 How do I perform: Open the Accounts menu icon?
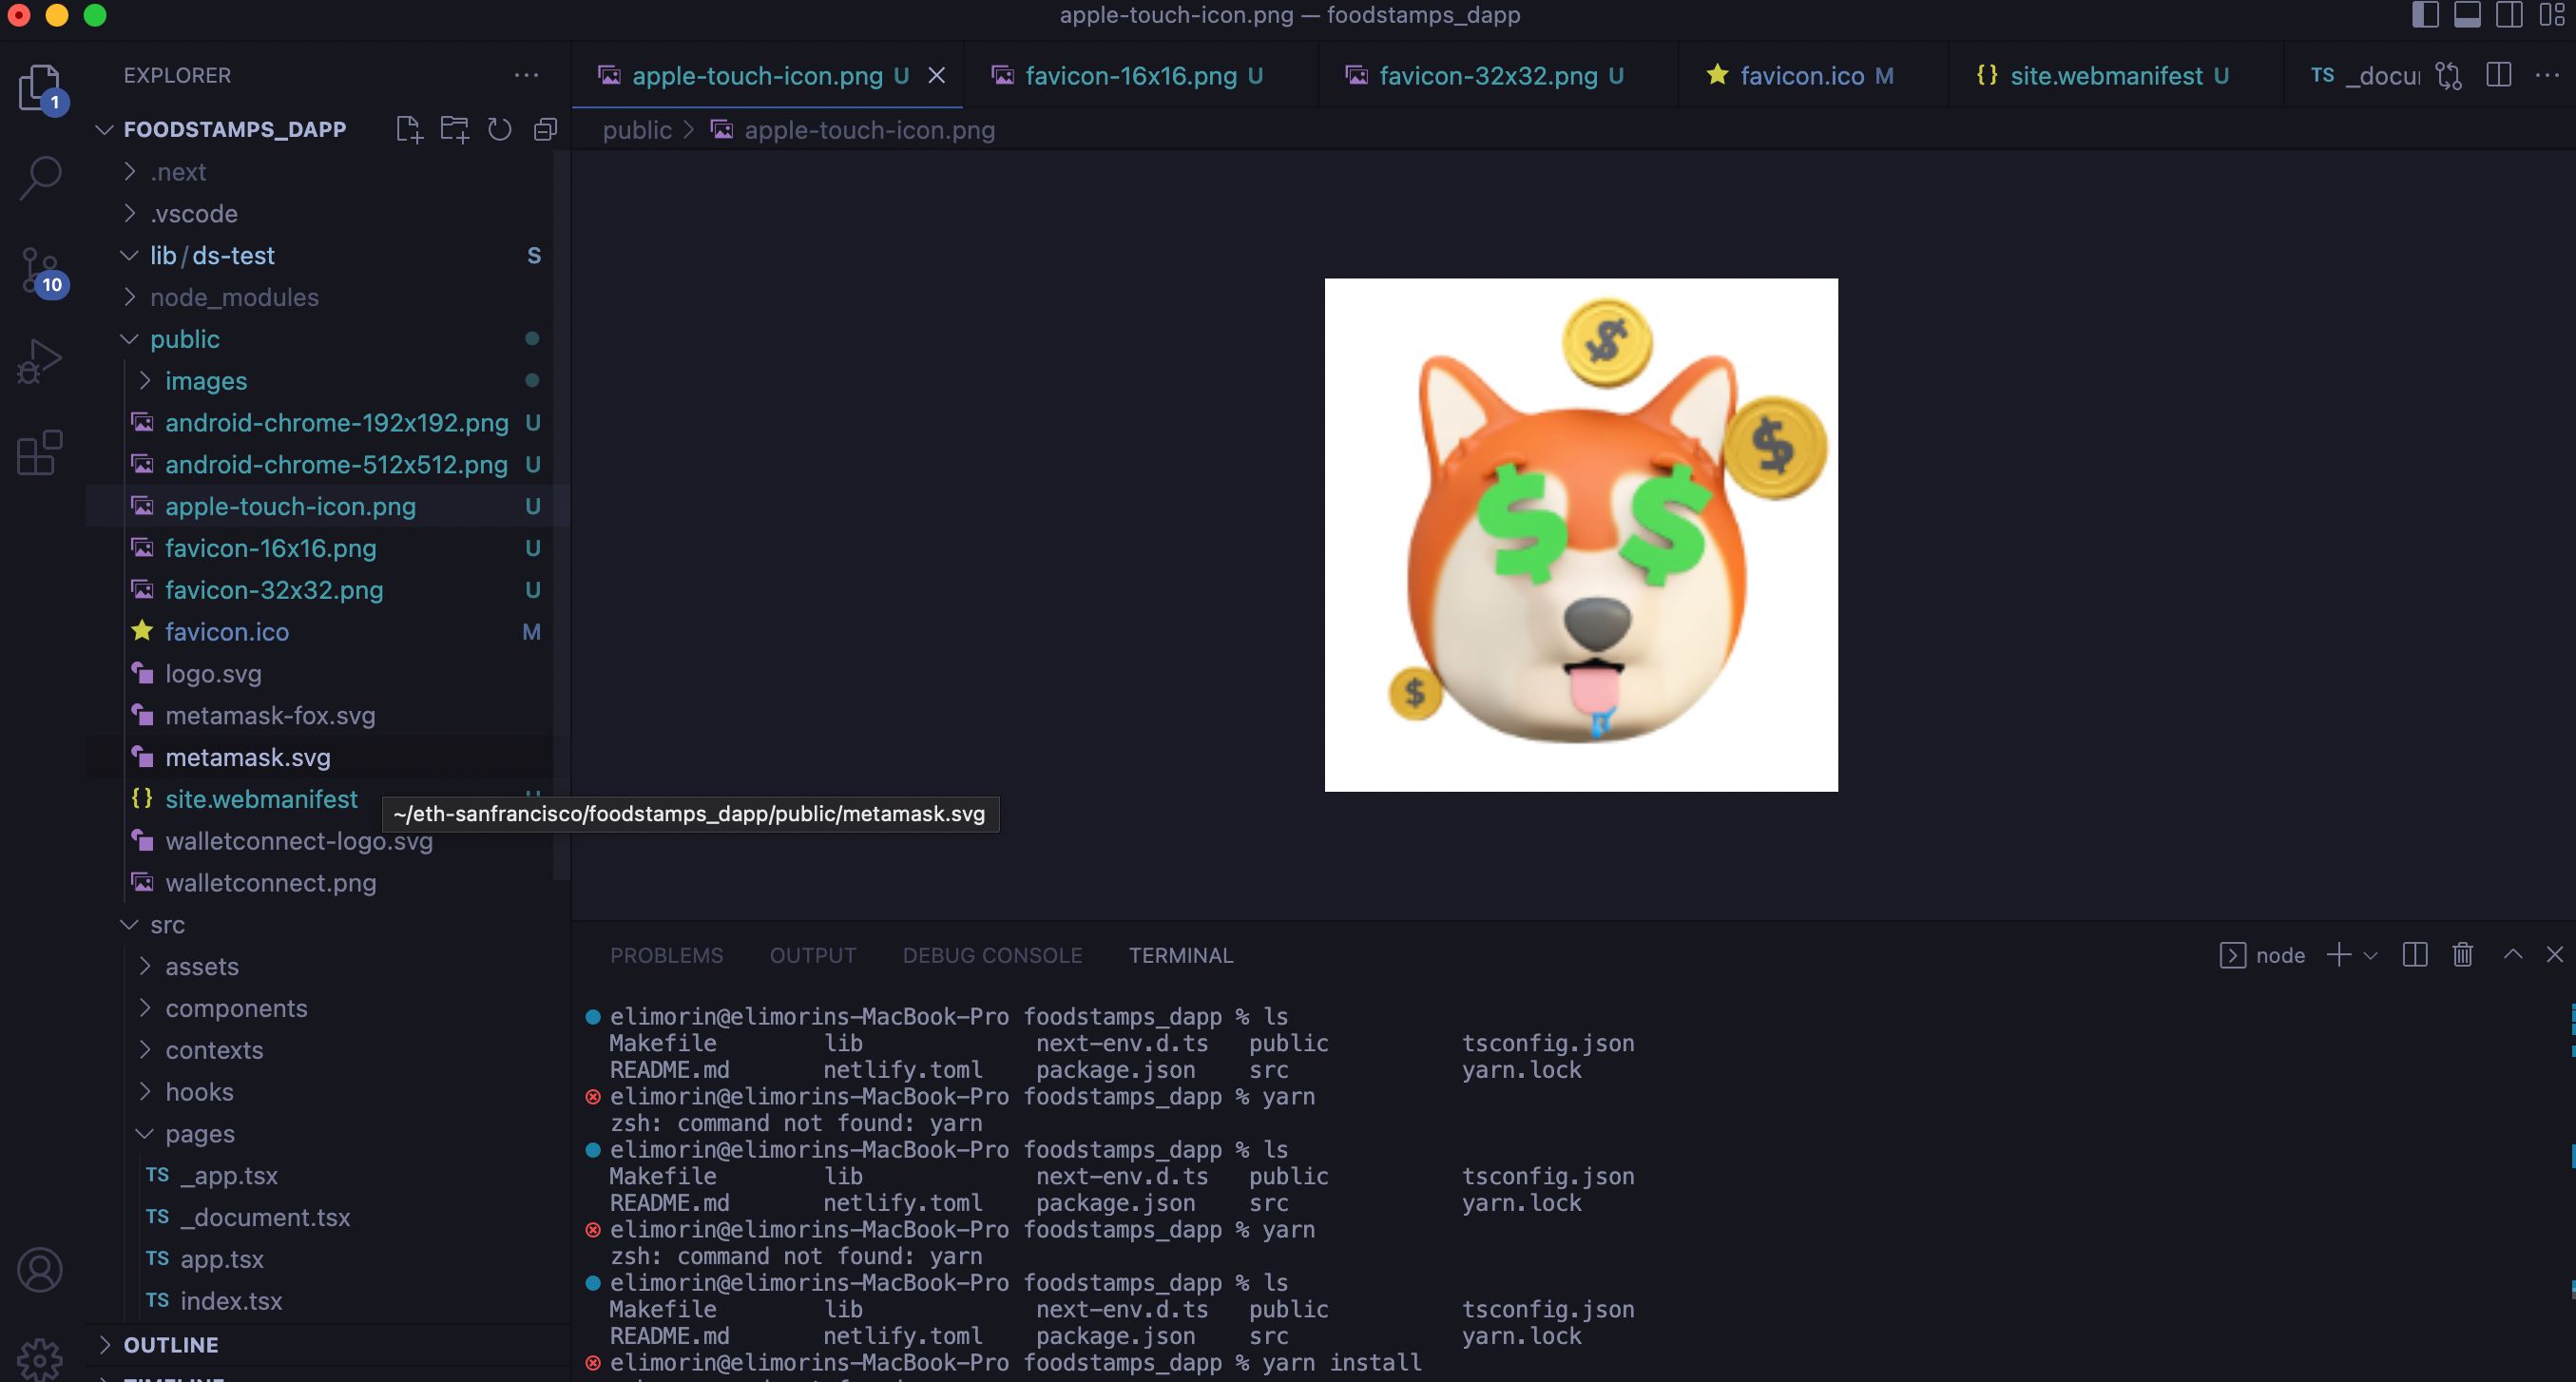[40, 1270]
